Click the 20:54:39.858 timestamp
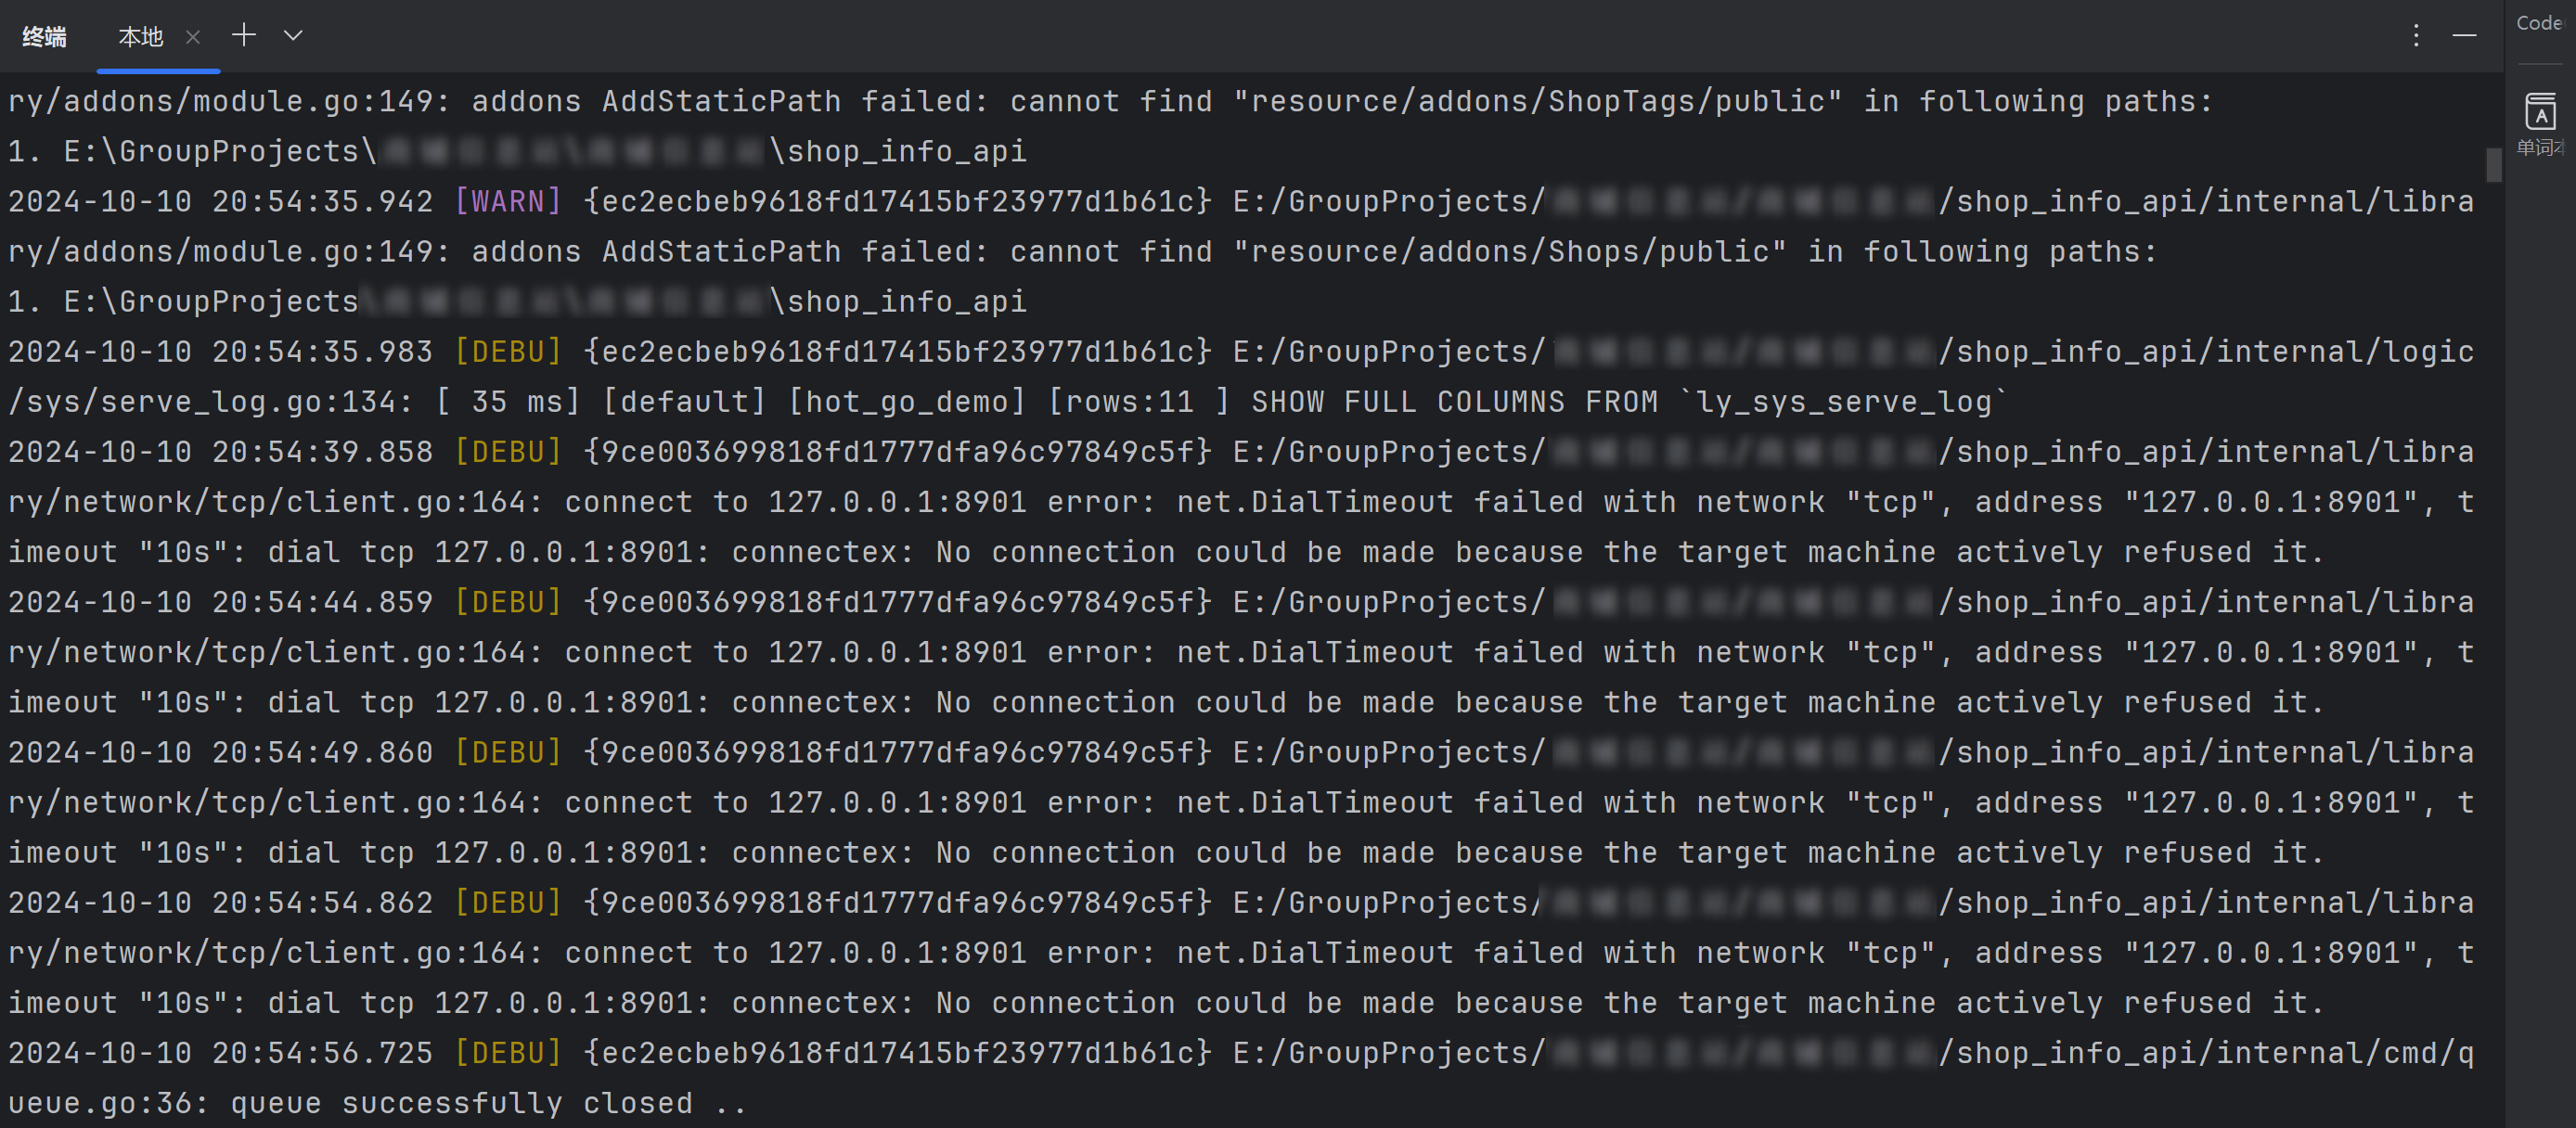Viewport: 2576px width, 1128px height. coord(322,452)
